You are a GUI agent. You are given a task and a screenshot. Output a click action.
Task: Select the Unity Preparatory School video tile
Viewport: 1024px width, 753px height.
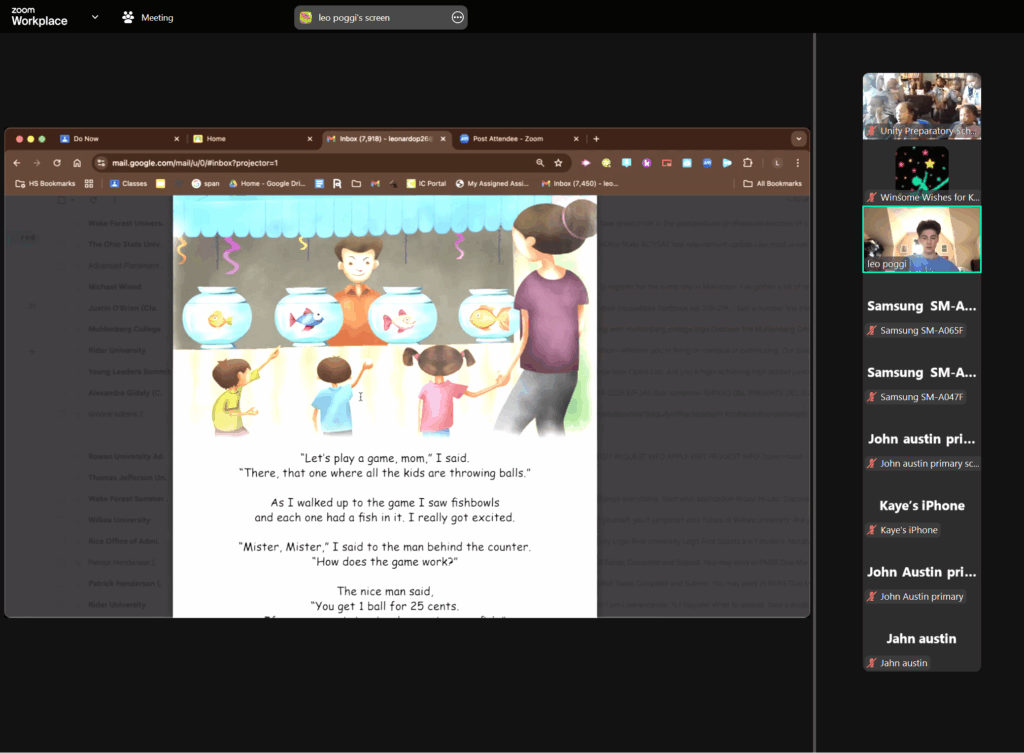click(921, 105)
